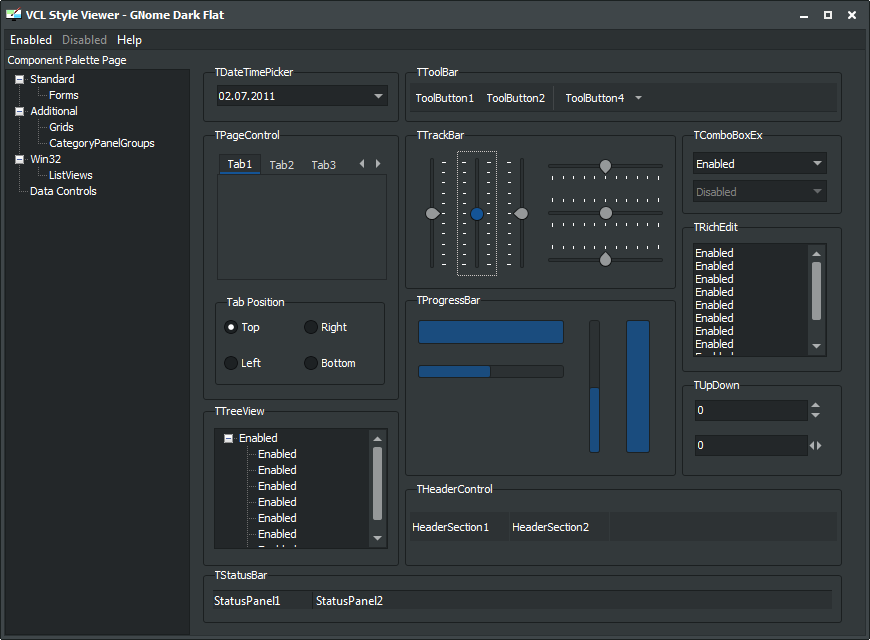Click the full horizontal progress bar
870x640 pixels.
click(491, 332)
